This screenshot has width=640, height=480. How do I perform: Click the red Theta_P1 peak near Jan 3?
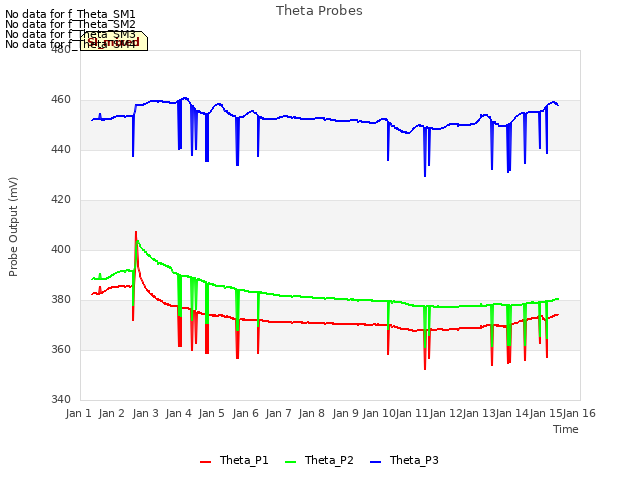136,232
